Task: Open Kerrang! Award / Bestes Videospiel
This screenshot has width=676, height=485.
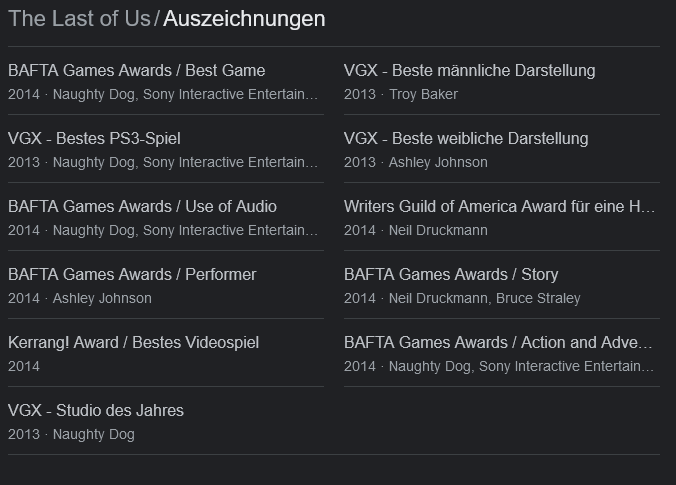Action: pyautogui.click(x=133, y=343)
